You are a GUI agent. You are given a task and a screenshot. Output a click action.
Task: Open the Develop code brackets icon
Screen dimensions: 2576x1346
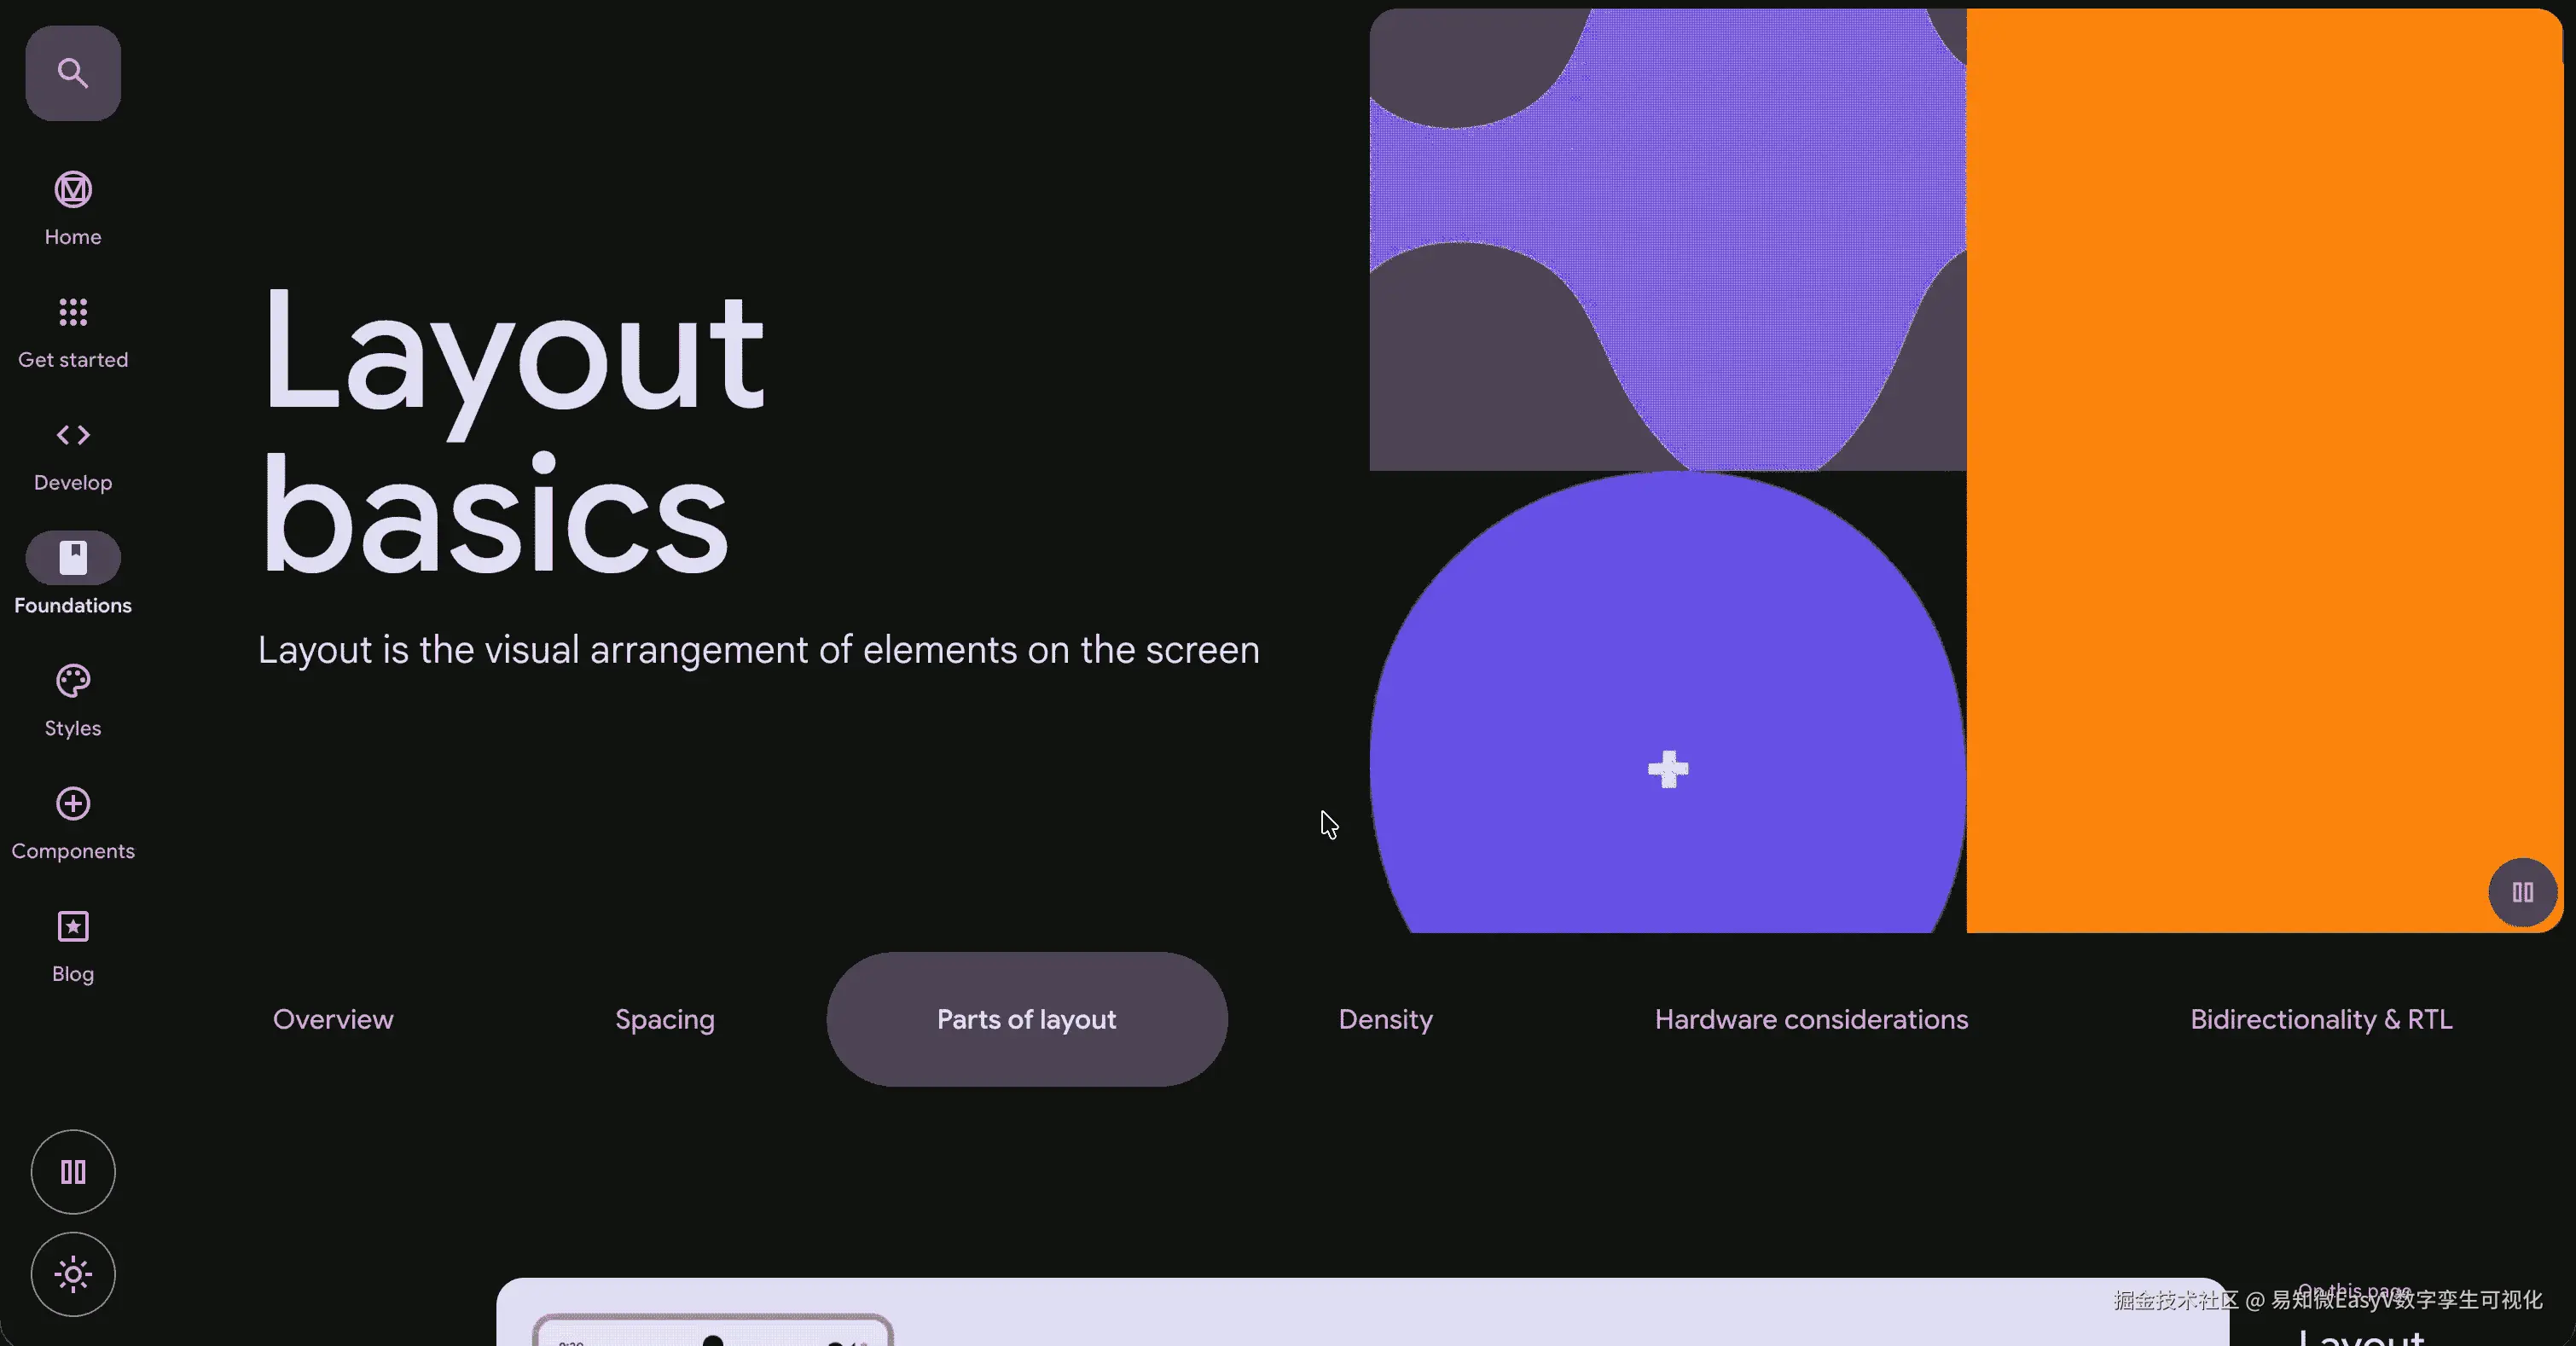pyautogui.click(x=73, y=435)
